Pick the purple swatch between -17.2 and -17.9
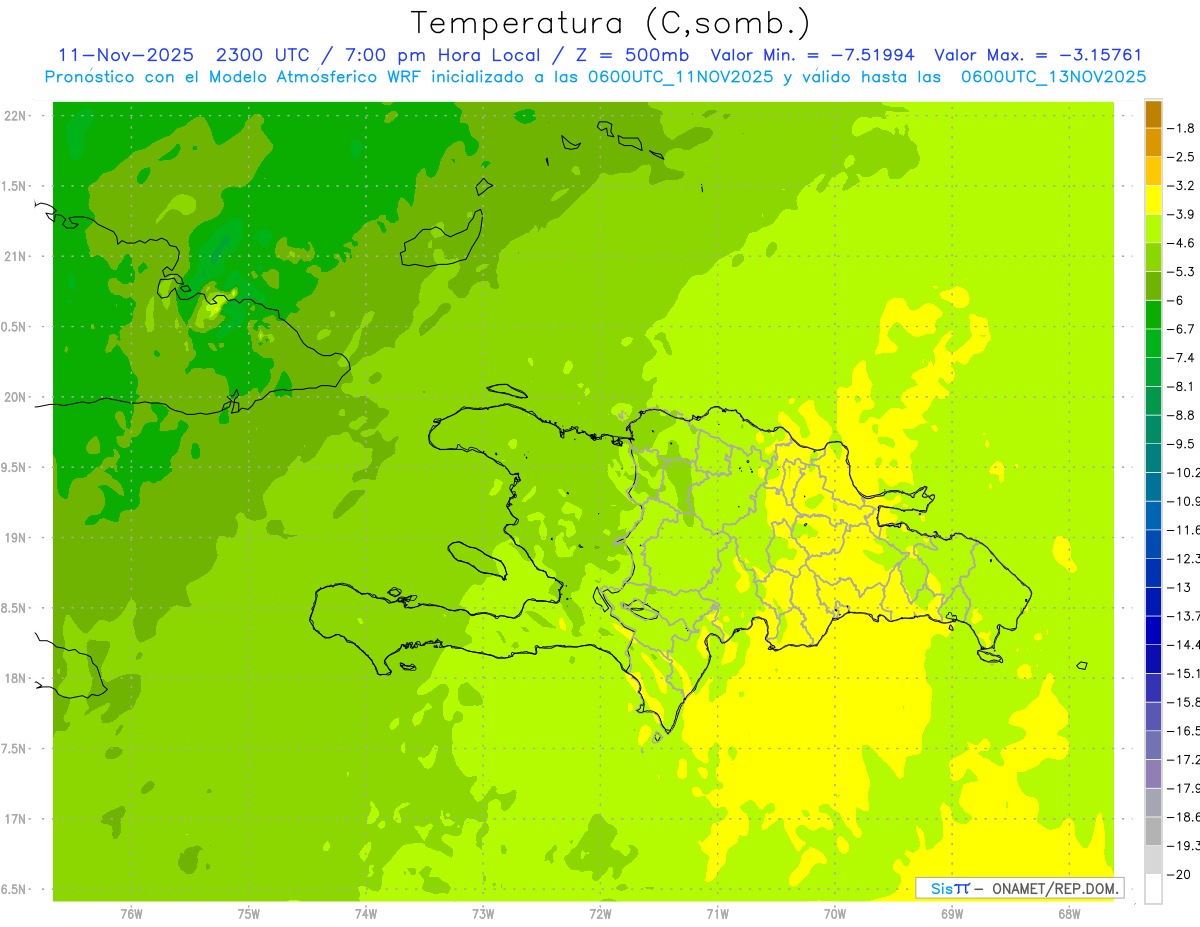The image size is (1200, 927). (x=1153, y=774)
